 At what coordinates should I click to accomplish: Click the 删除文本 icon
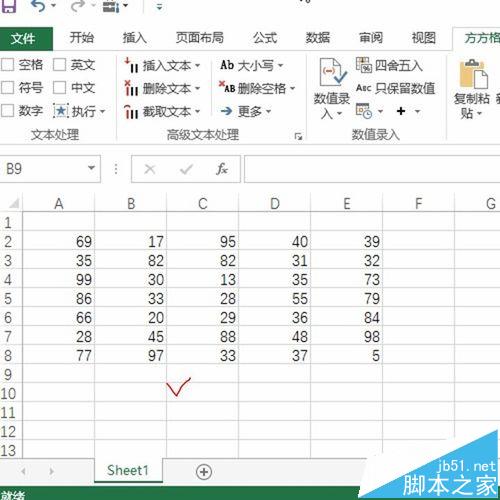[x=131, y=88]
